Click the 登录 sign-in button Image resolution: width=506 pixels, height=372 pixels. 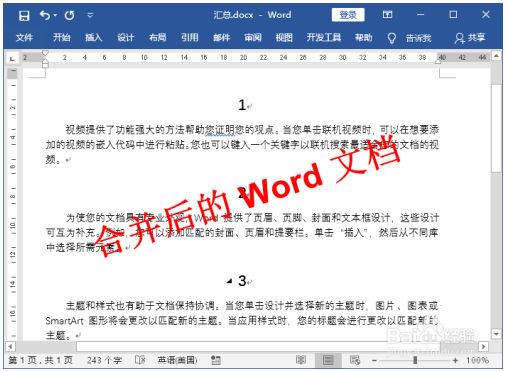point(348,15)
